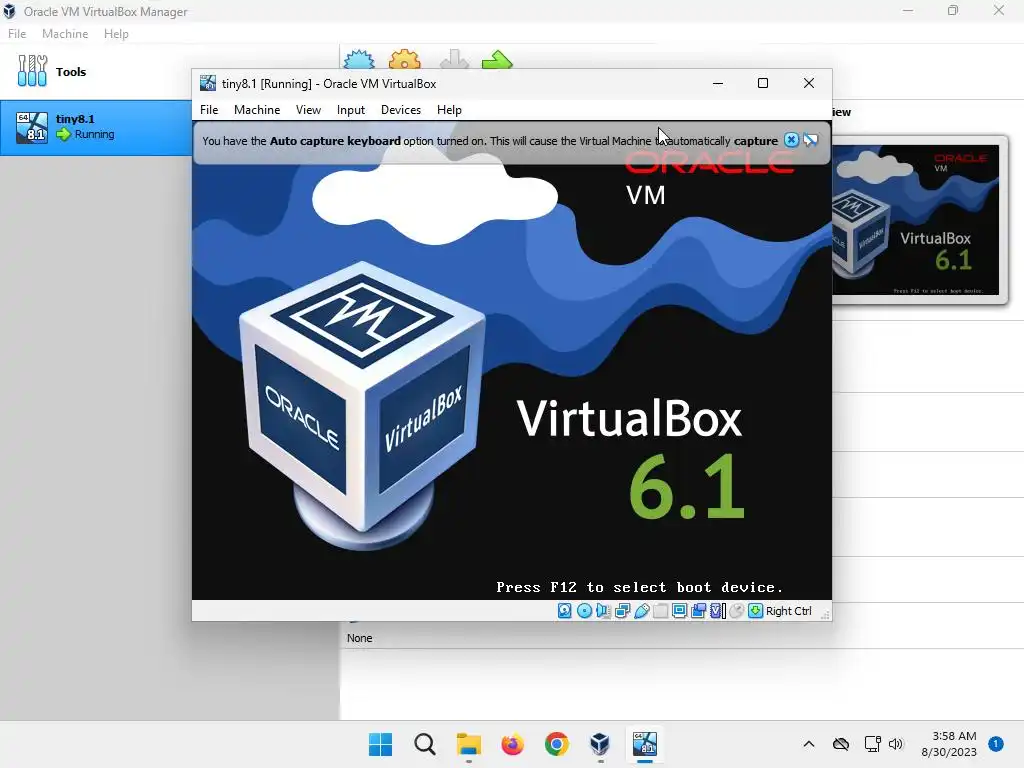Open the Machine menu in tiny8.1 VM window

coord(257,110)
